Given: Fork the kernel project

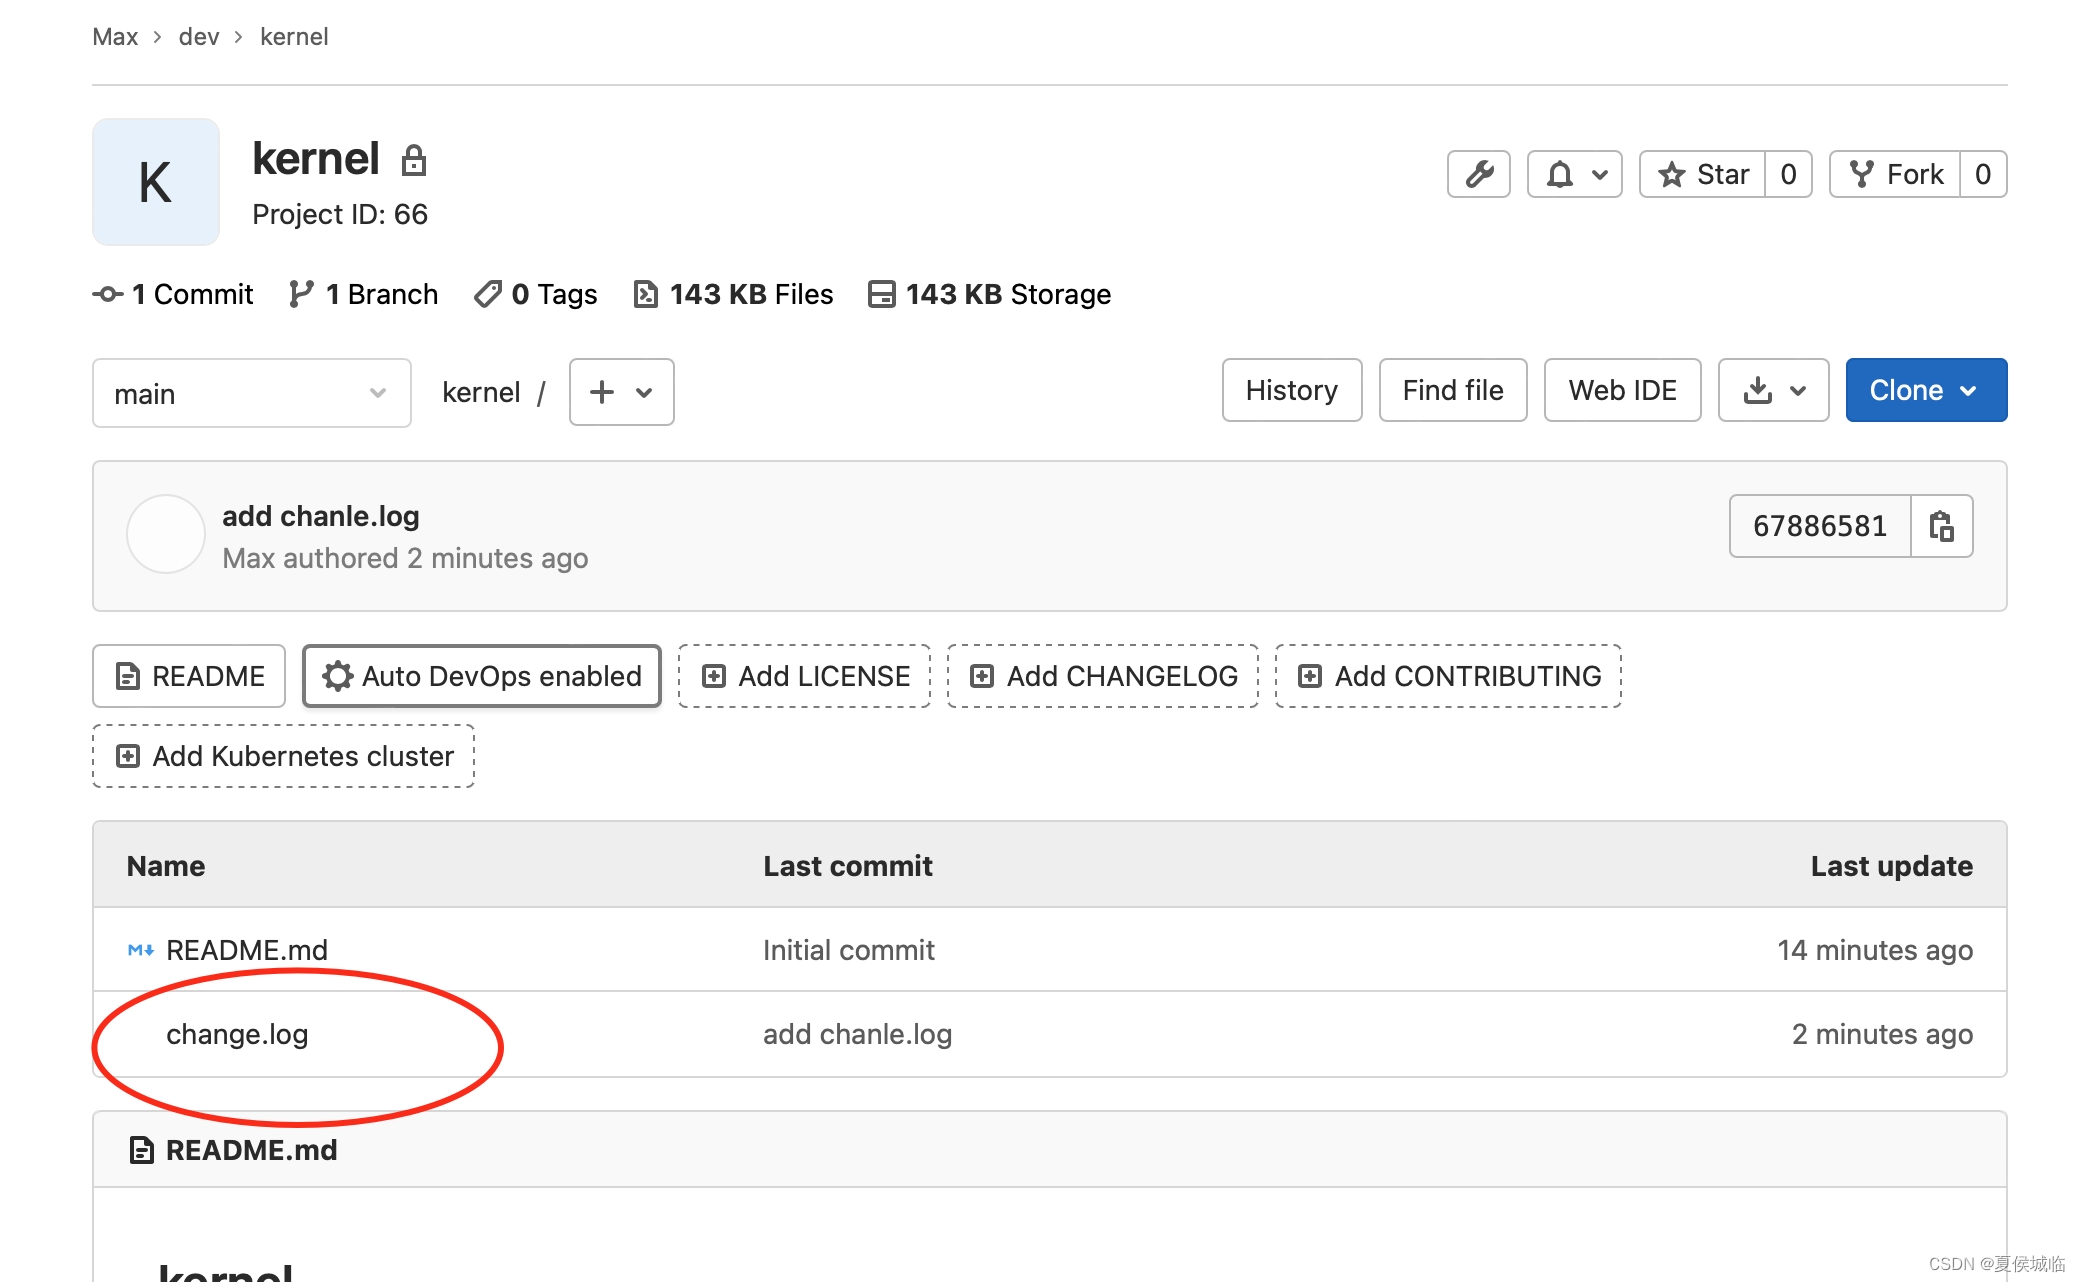Looking at the screenshot, I should 1895,175.
